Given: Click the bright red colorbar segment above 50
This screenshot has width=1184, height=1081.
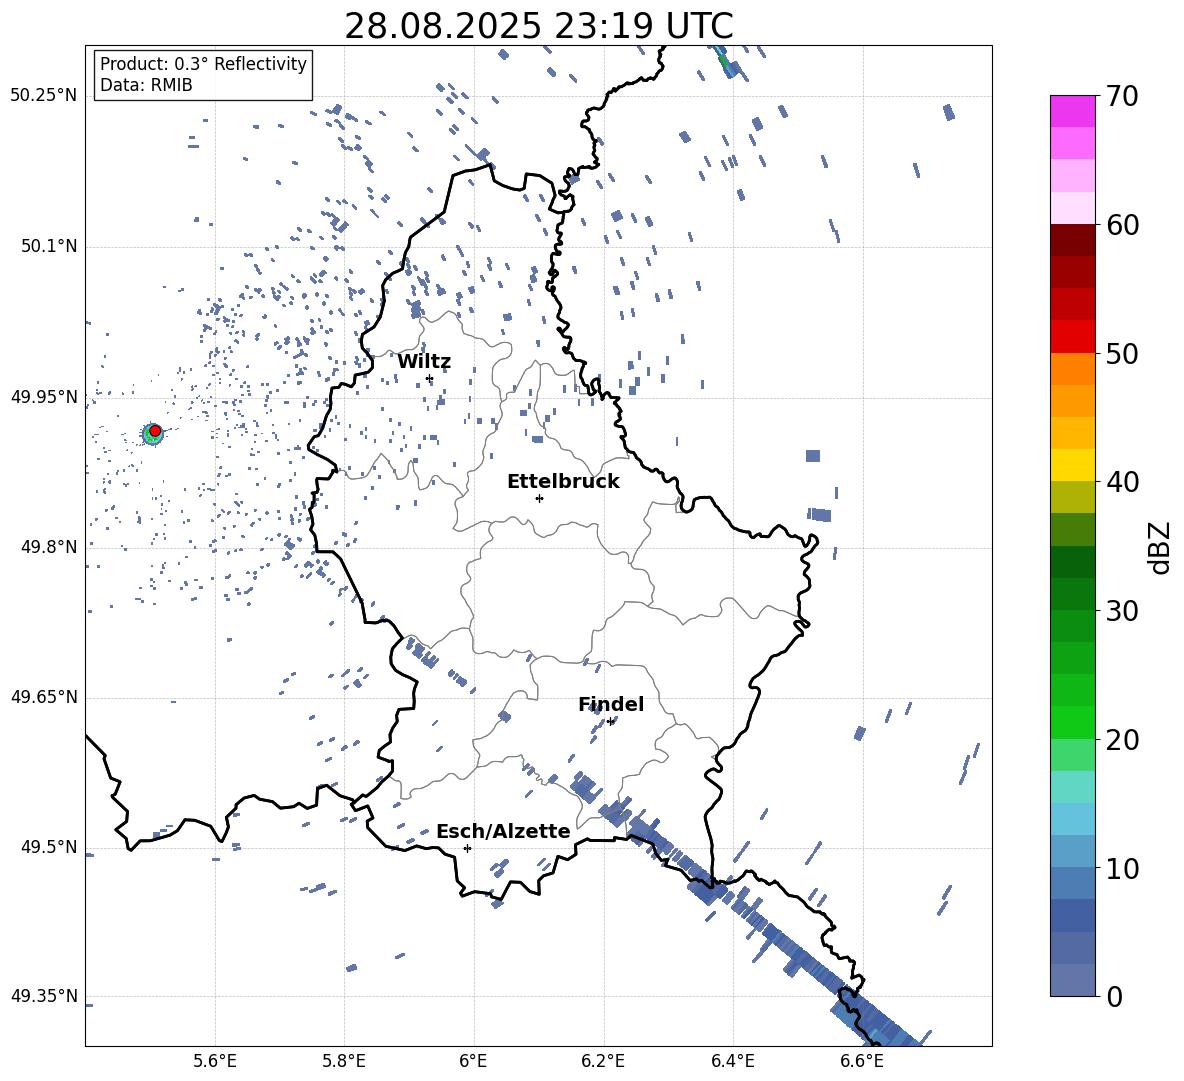Looking at the screenshot, I should (x=1072, y=337).
